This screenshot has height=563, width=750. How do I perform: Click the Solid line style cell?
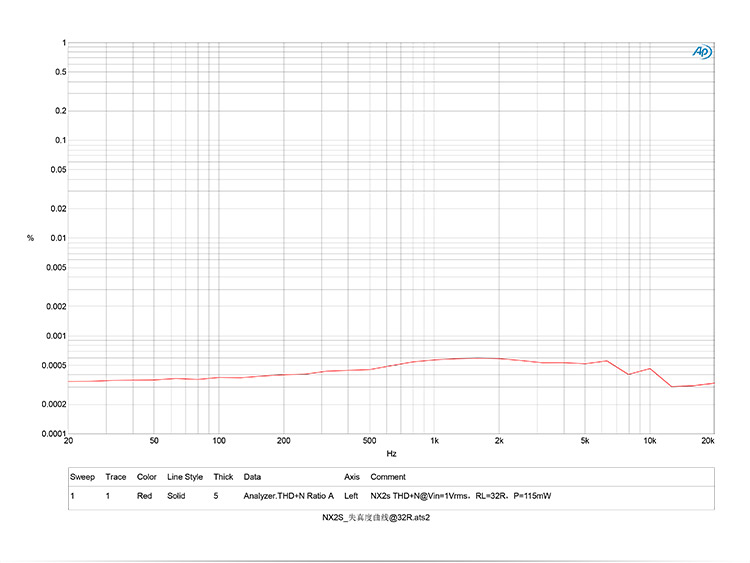coord(179,496)
